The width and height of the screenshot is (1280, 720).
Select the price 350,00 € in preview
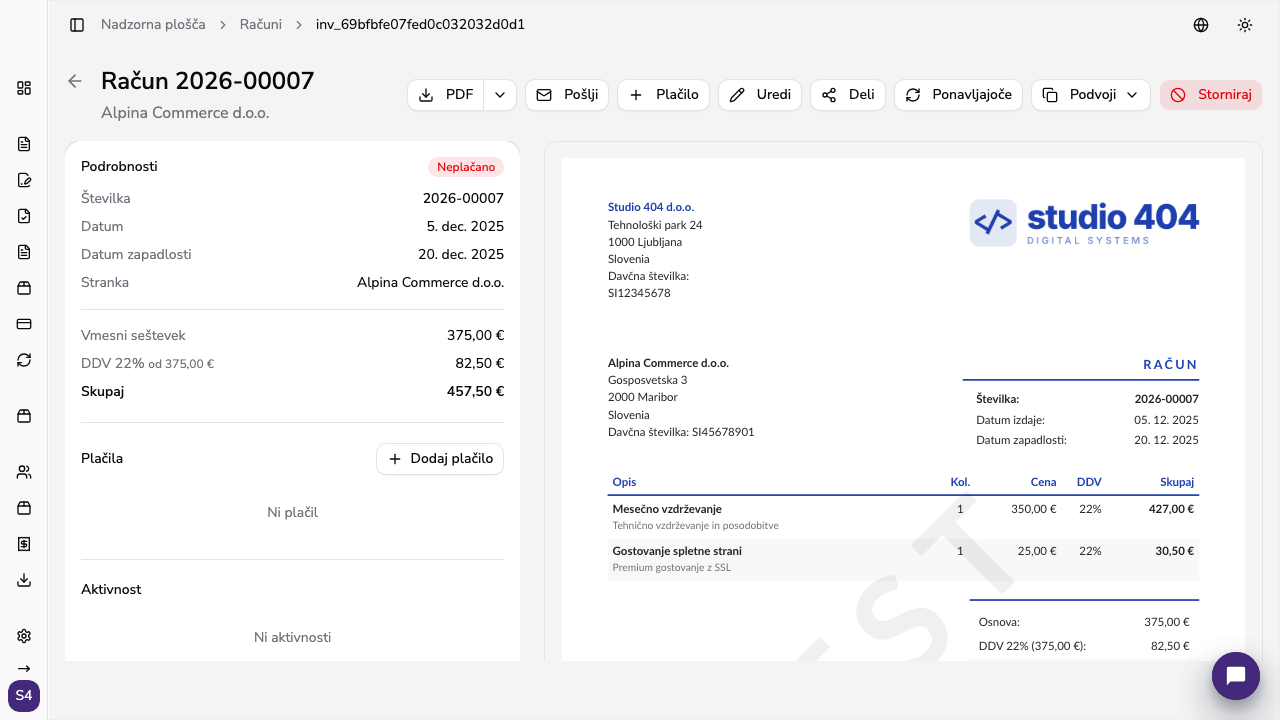[1034, 509]
